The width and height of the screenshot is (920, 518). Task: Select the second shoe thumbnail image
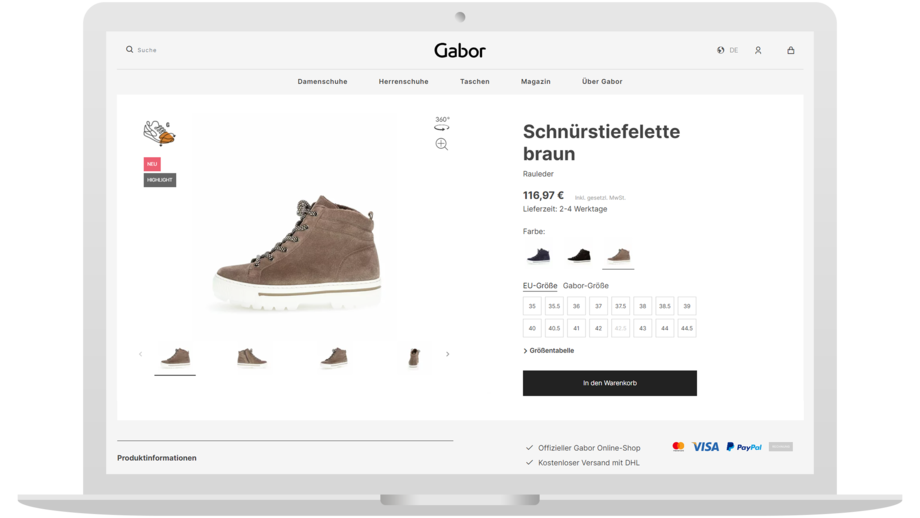point(252,357)
